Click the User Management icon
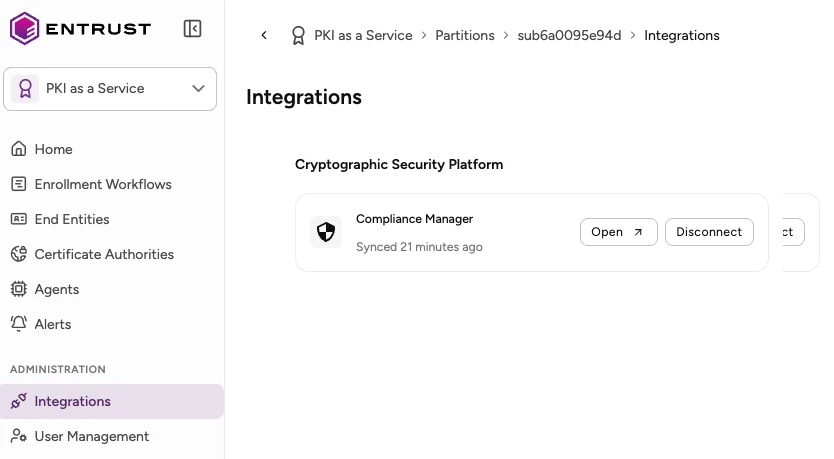This screenshot has width=834, height=459. point(19,436)
